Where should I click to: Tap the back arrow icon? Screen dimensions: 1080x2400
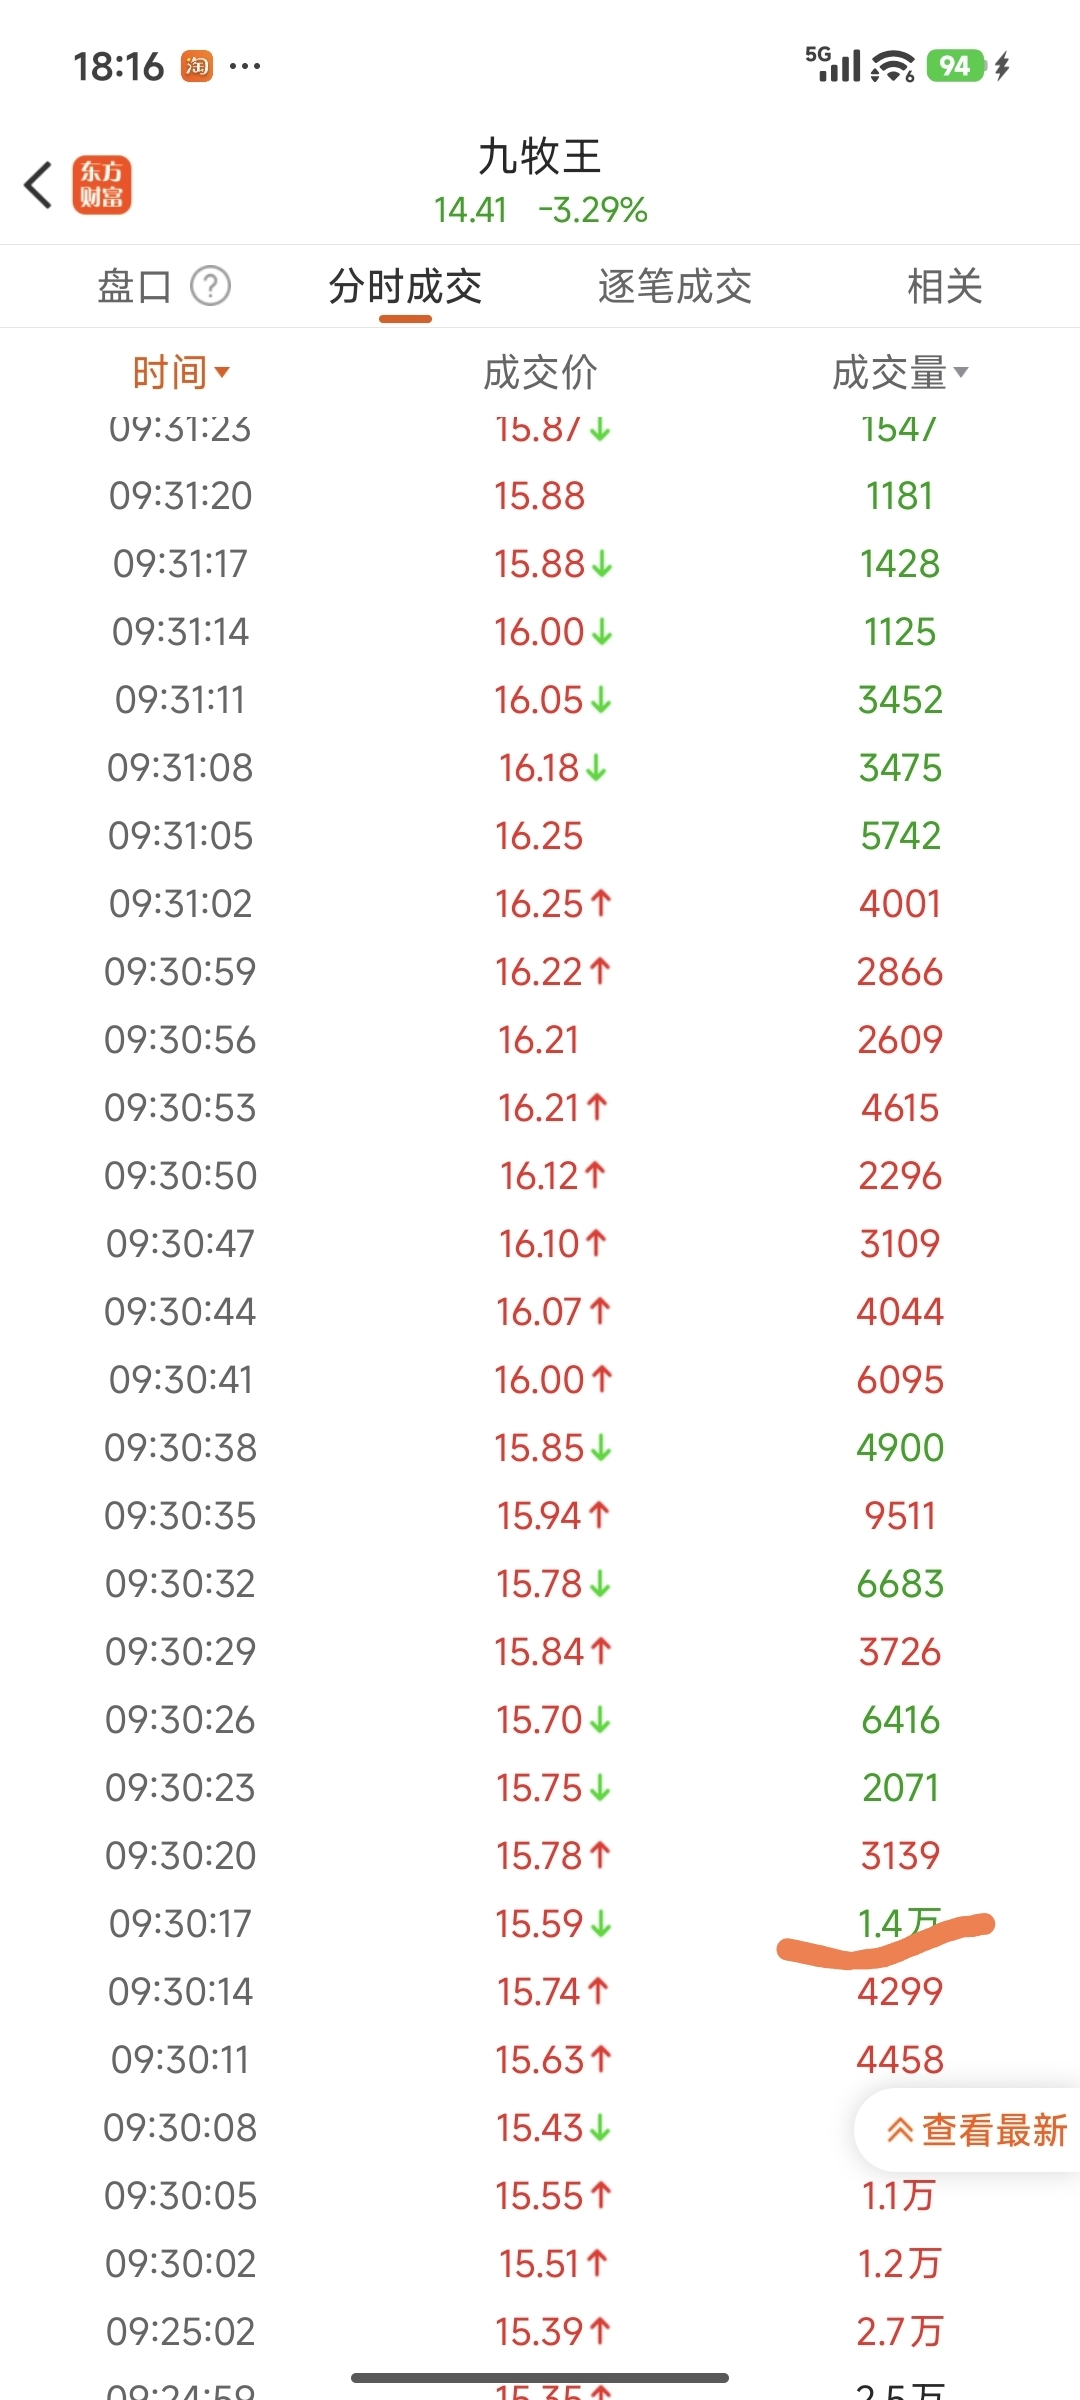pos(38,184)
